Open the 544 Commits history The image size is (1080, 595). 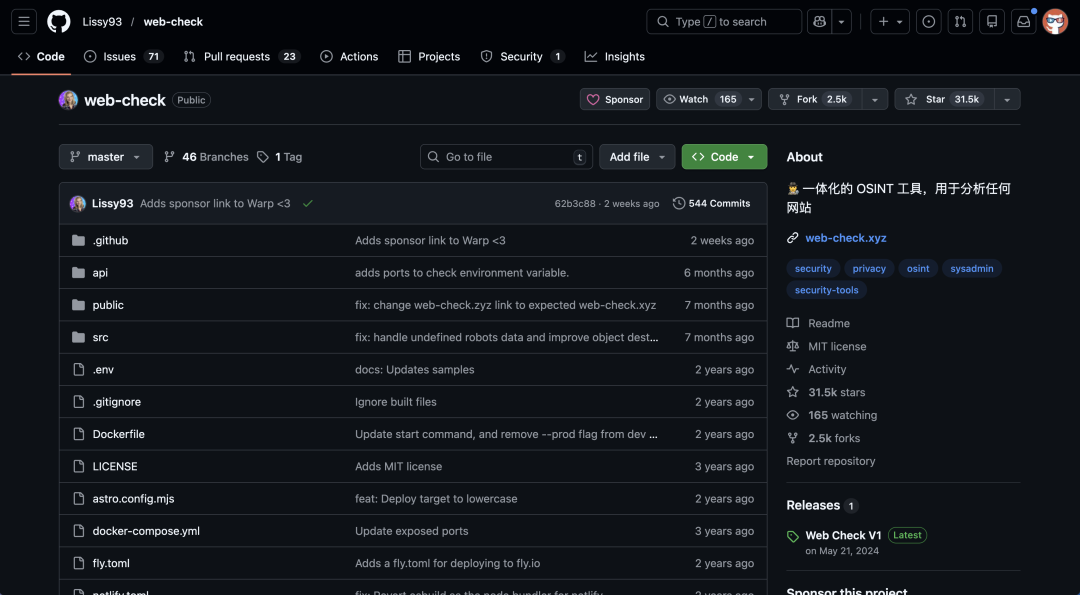tap(712, 203)
